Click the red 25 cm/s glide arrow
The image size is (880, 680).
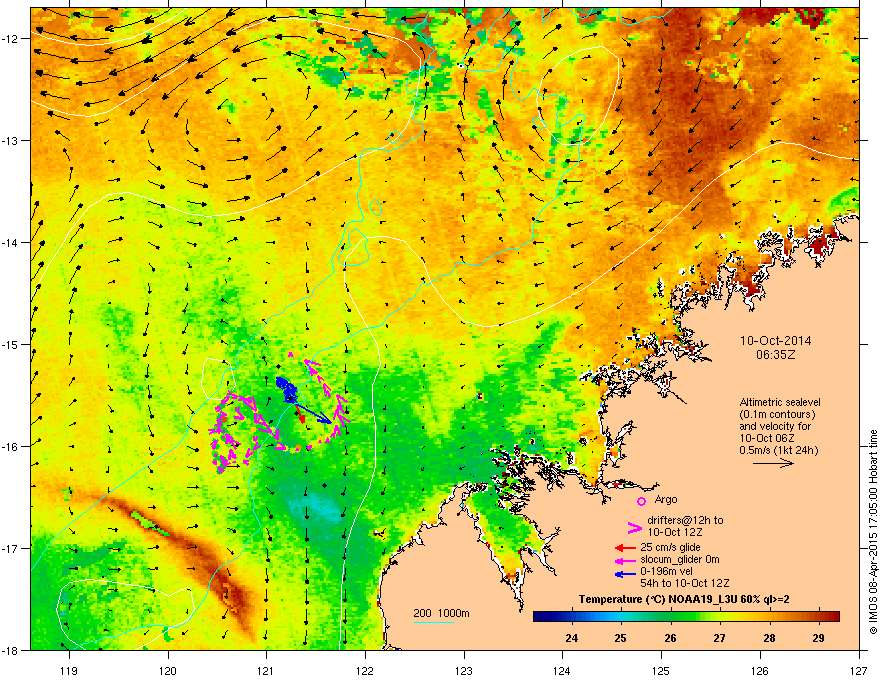click(625, 548)
